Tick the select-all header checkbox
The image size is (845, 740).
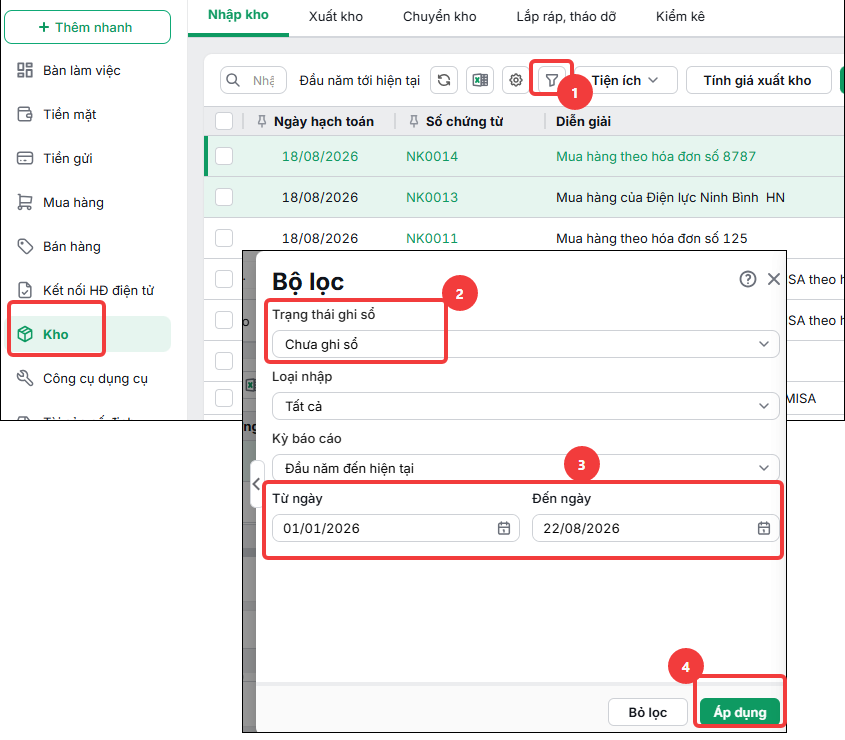point(224,121)
